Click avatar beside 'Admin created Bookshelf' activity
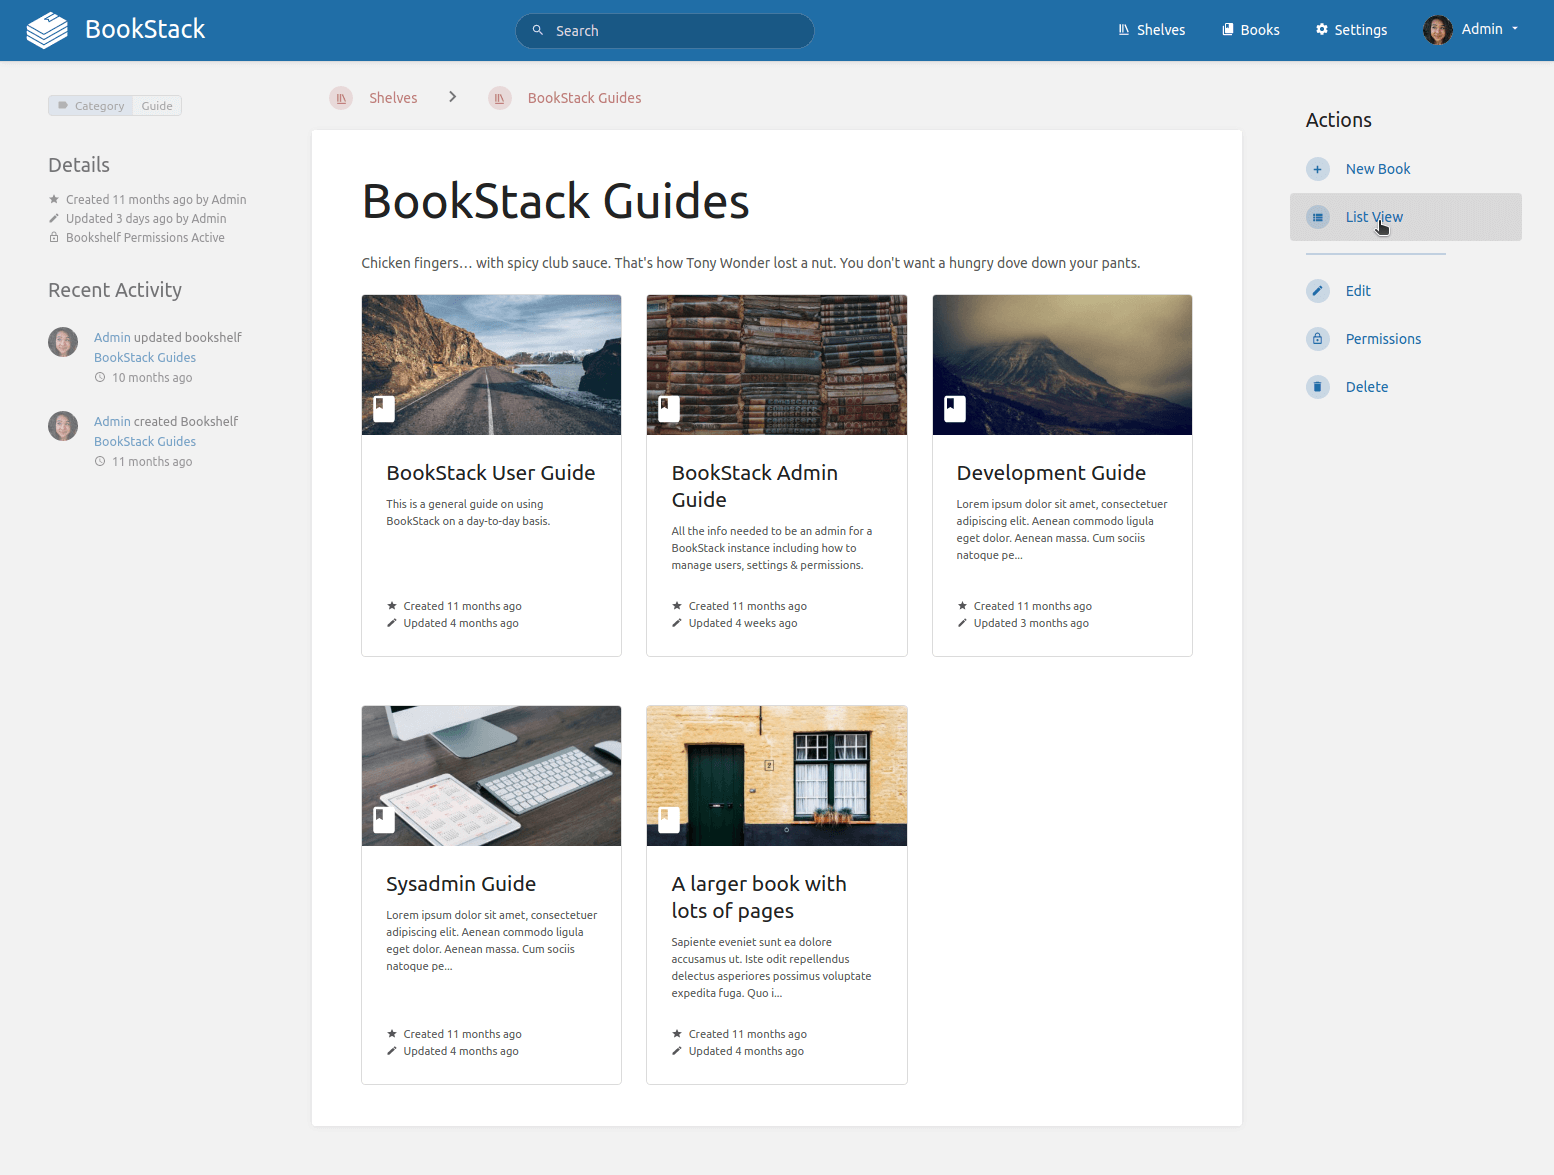This screenshot has width=1554, height=1175. (63, 426)
